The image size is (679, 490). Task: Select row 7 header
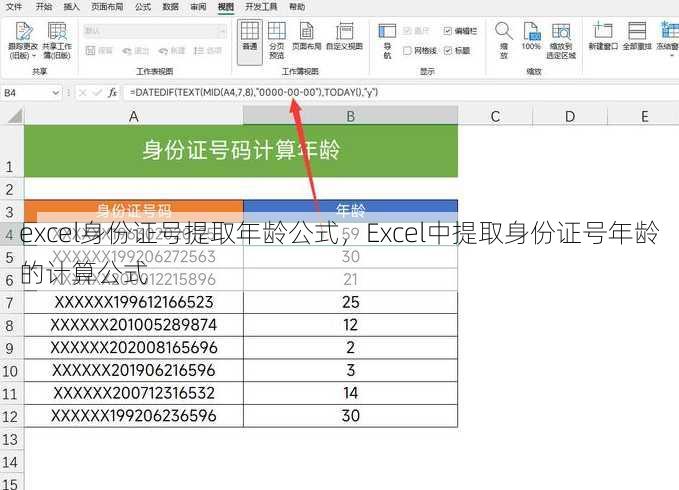(x=10, y=303)
